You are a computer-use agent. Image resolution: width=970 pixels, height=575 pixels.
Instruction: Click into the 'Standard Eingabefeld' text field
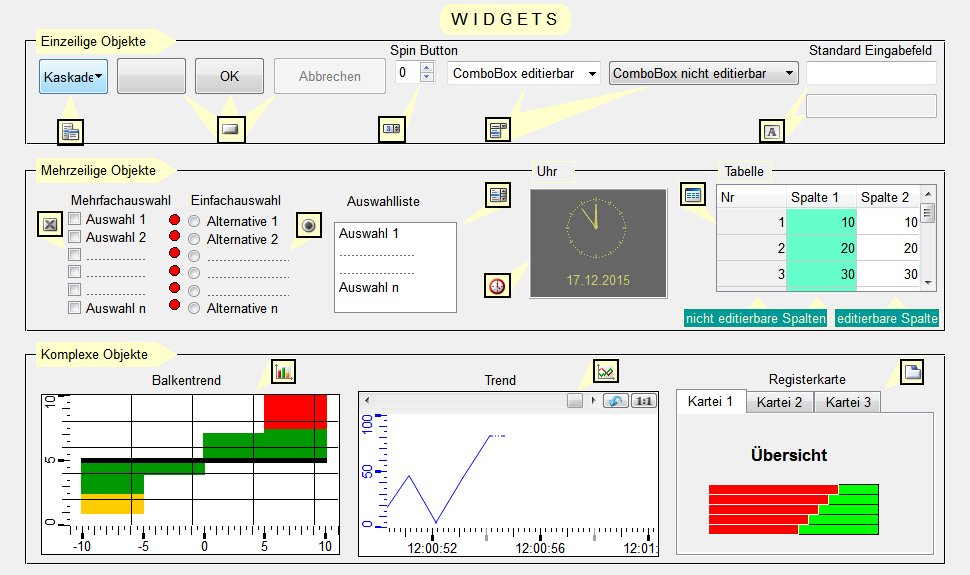click(x=871, y=73)
